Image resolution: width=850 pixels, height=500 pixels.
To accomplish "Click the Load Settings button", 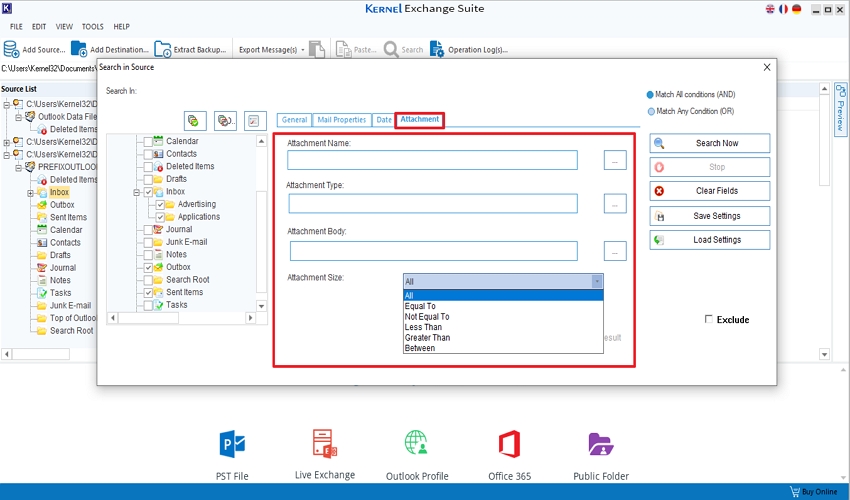I will pos(710,240).
